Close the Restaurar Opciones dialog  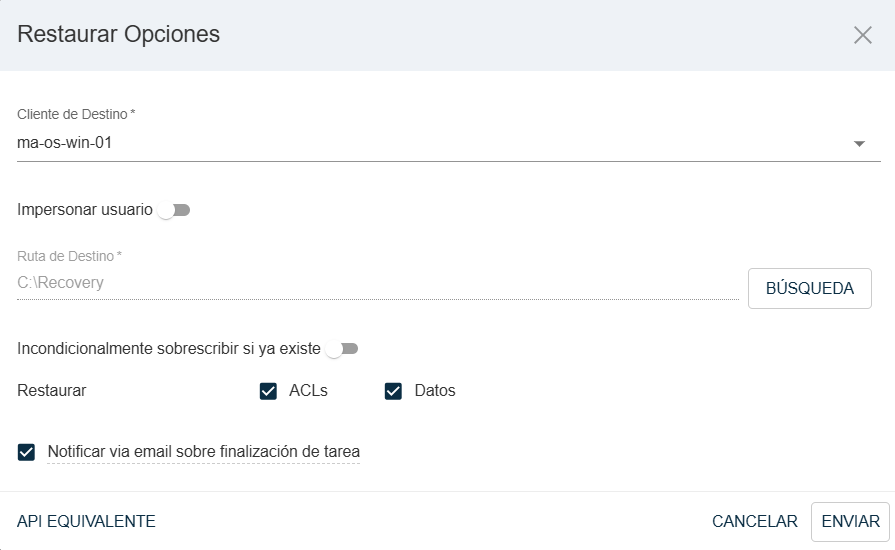[863, 35]
